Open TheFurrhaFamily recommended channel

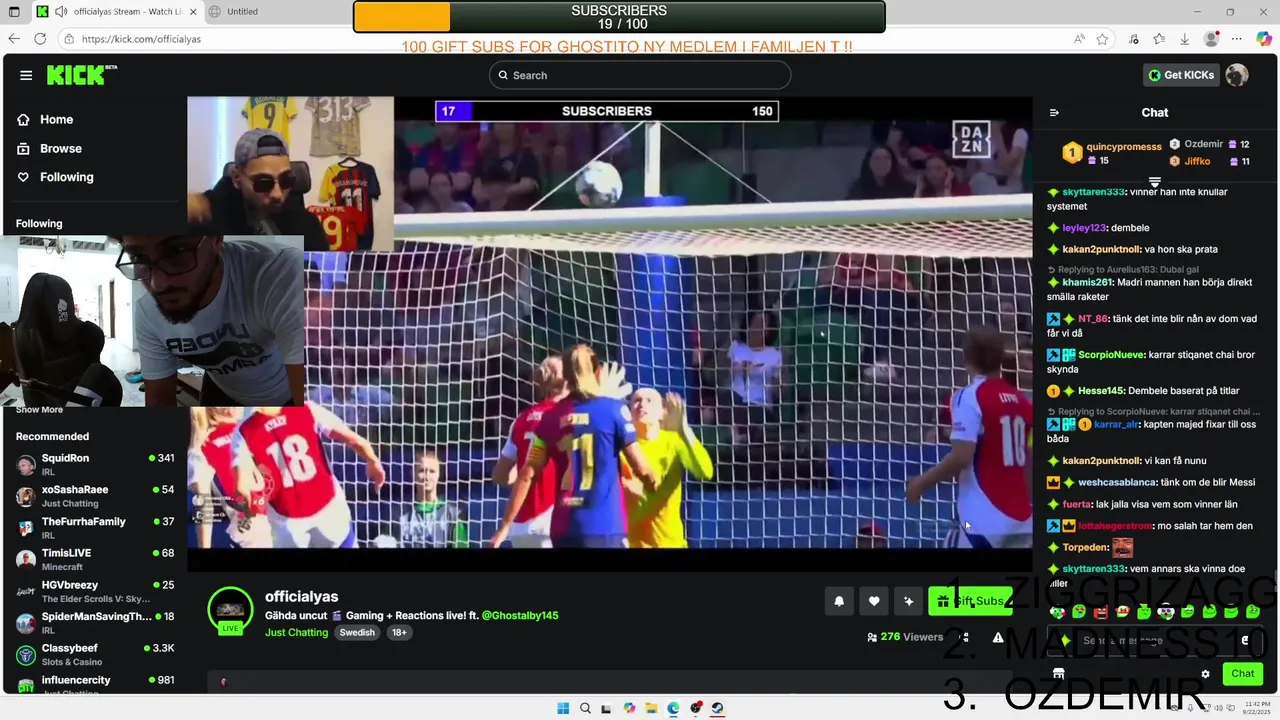click(95, 528)
